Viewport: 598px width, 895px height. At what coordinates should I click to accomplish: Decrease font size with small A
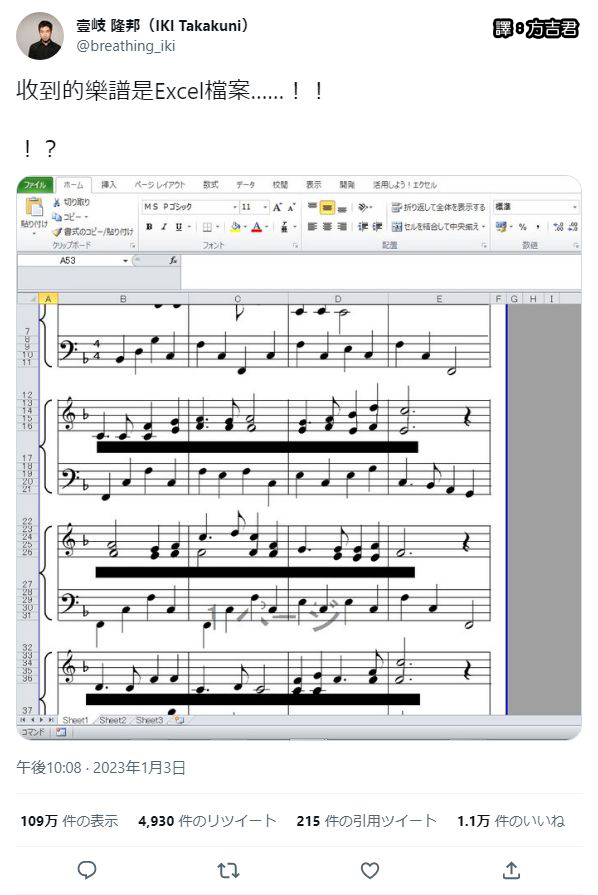(x=290, y=207)
